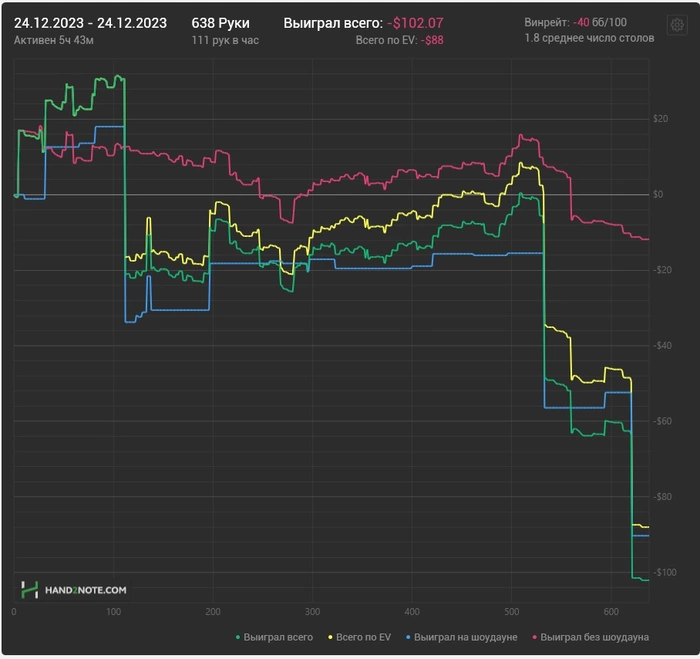
Task: Click the HAND2NOTE.COM watermark text
Action: pos(85,591)
